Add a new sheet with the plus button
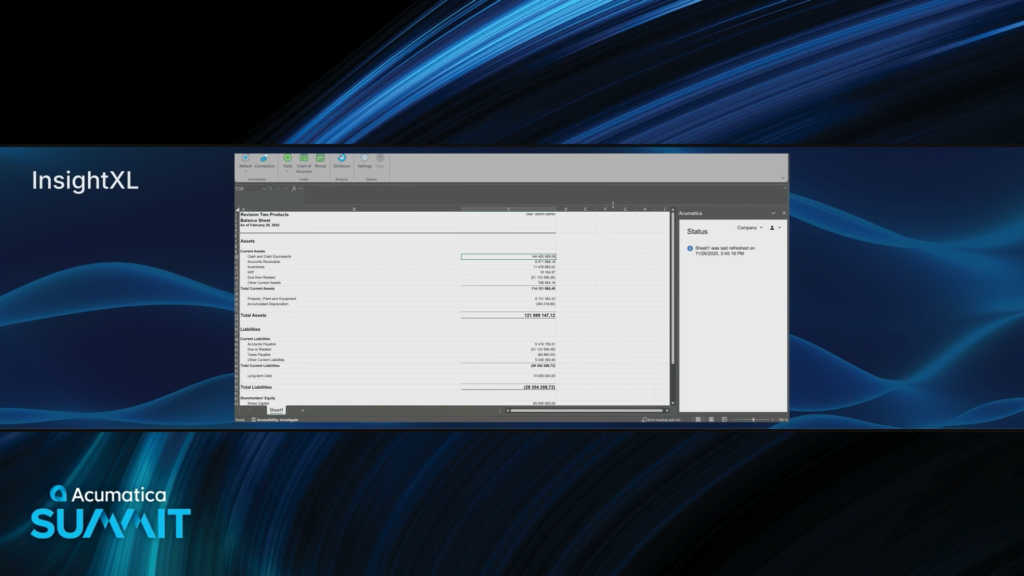This screenshot has width=1024, height=576. [x=302, y=410]
